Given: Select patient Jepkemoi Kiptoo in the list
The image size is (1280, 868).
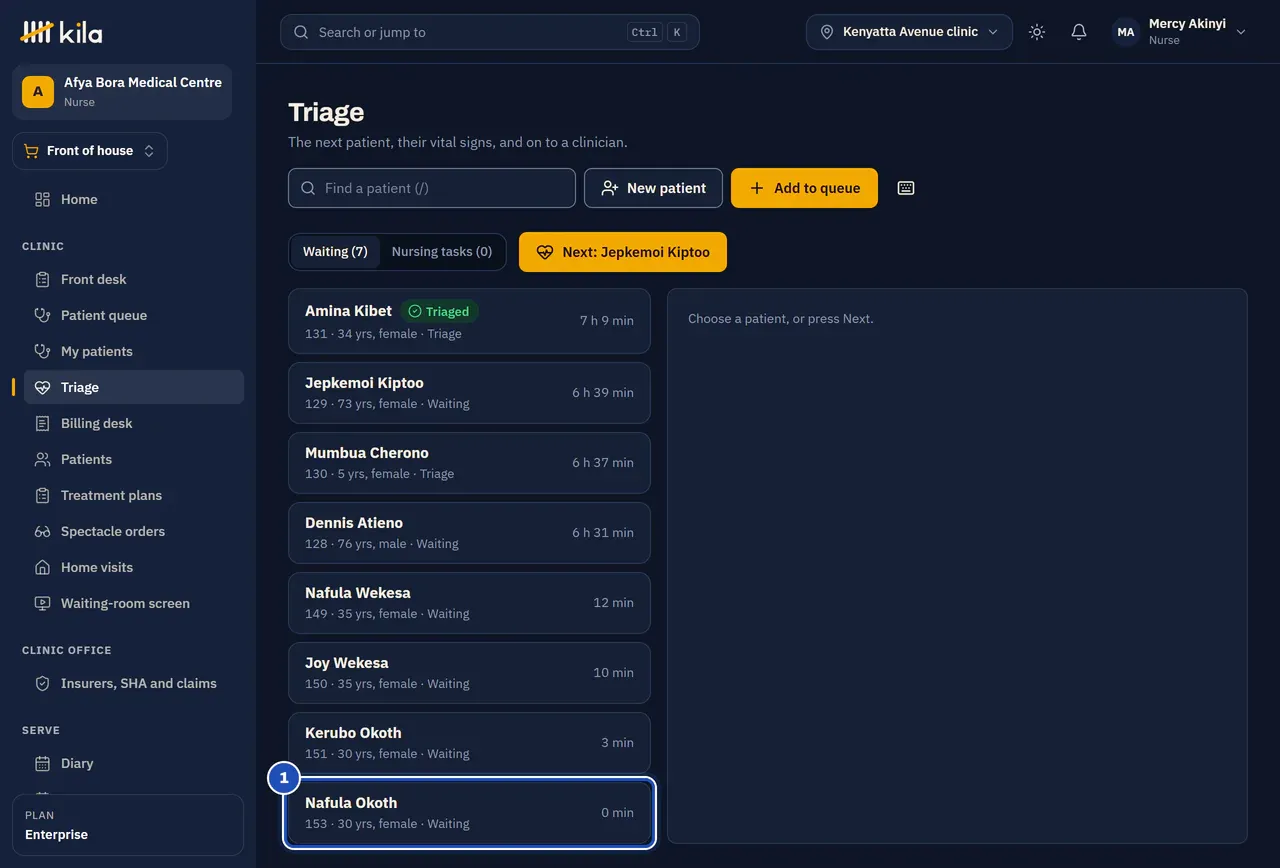Looking at the screenshot, I should pyautogui.click(x=469, y=393).
